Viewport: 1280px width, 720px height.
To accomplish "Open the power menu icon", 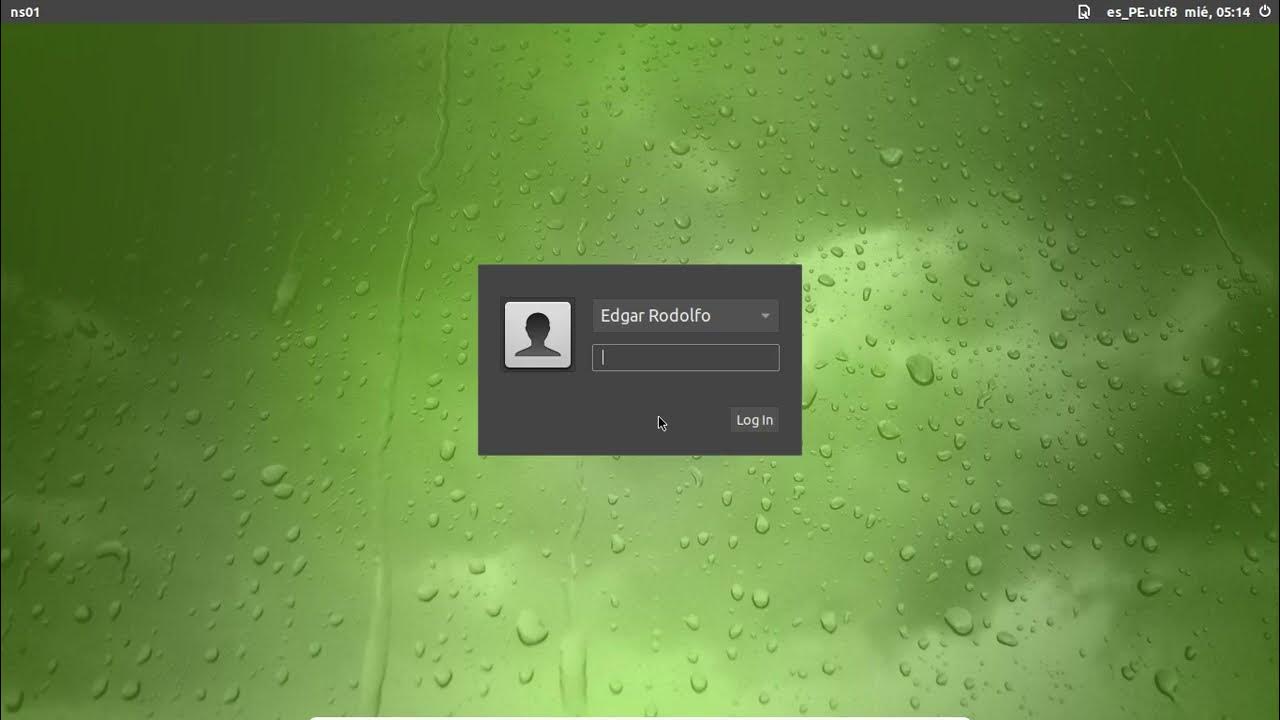I will (1265, 12).
